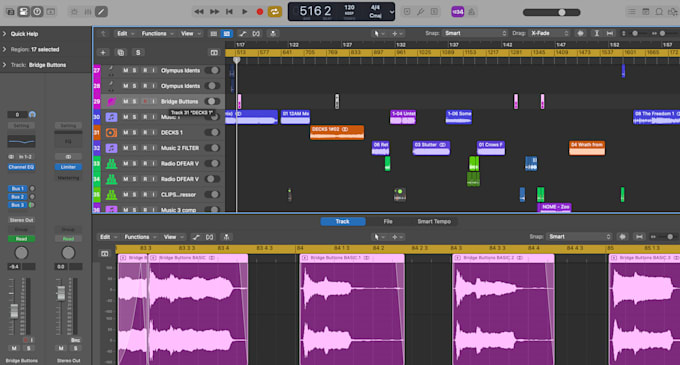Open the Mixer icon in control bar
Viewport: 680px width, 365px height.
tap(88, 12)
